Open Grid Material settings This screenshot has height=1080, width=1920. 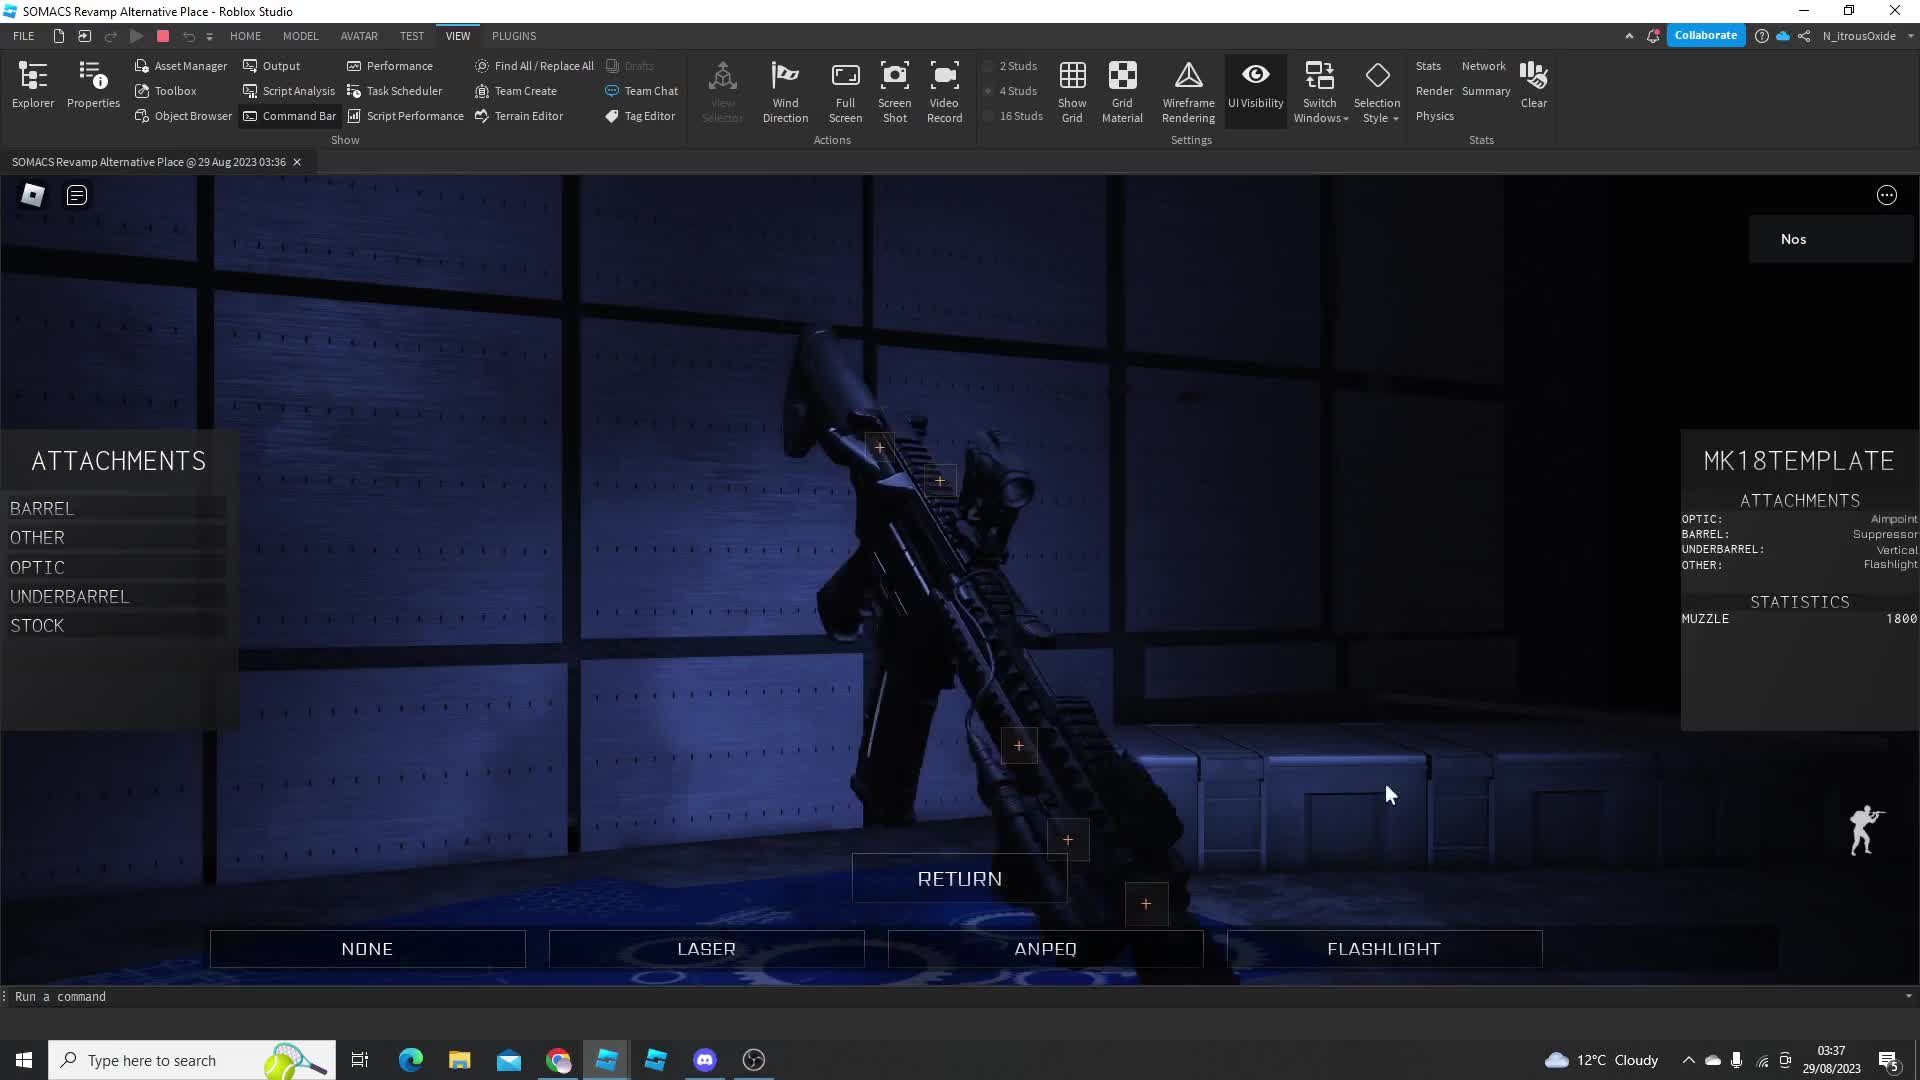1122,90
